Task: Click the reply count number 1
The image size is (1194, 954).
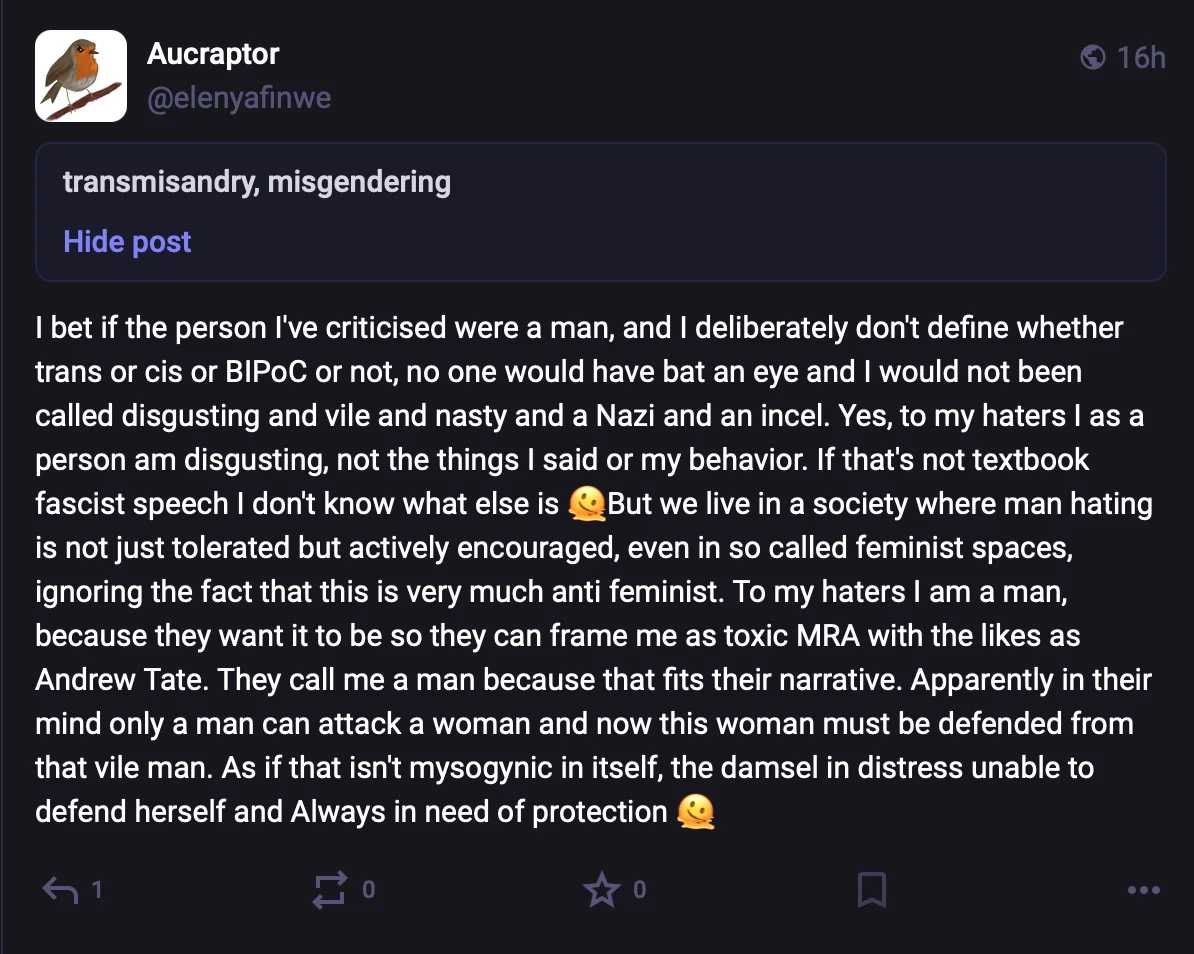Action: (x=97, y=889)
